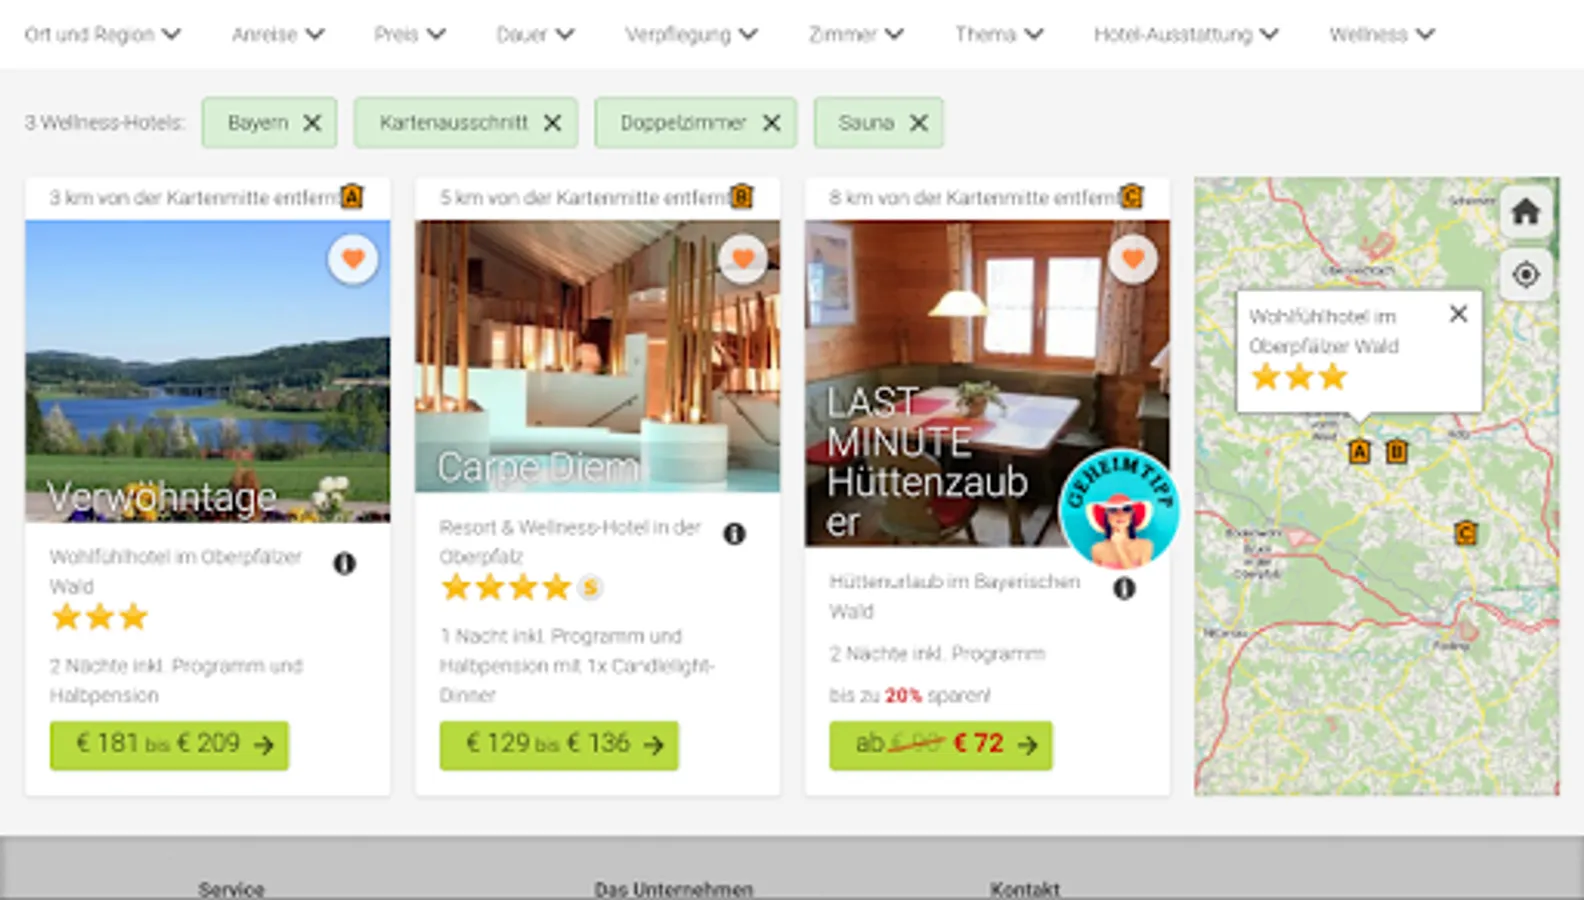Click the three-star rating on first card
The height and width of the screenshot is (900, 1584).
point(99,617)
